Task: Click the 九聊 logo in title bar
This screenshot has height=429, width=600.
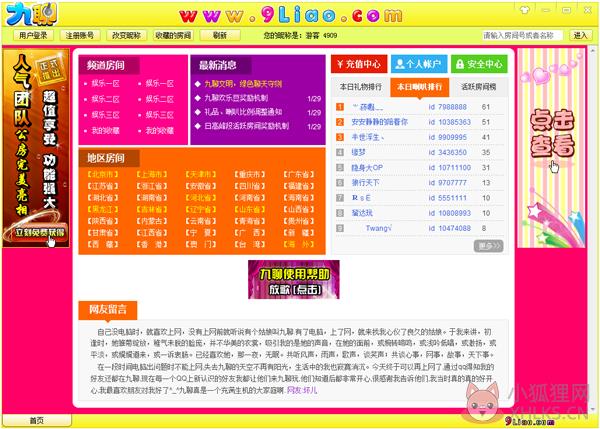Action: pyautogui.click(x=31, y=14)
